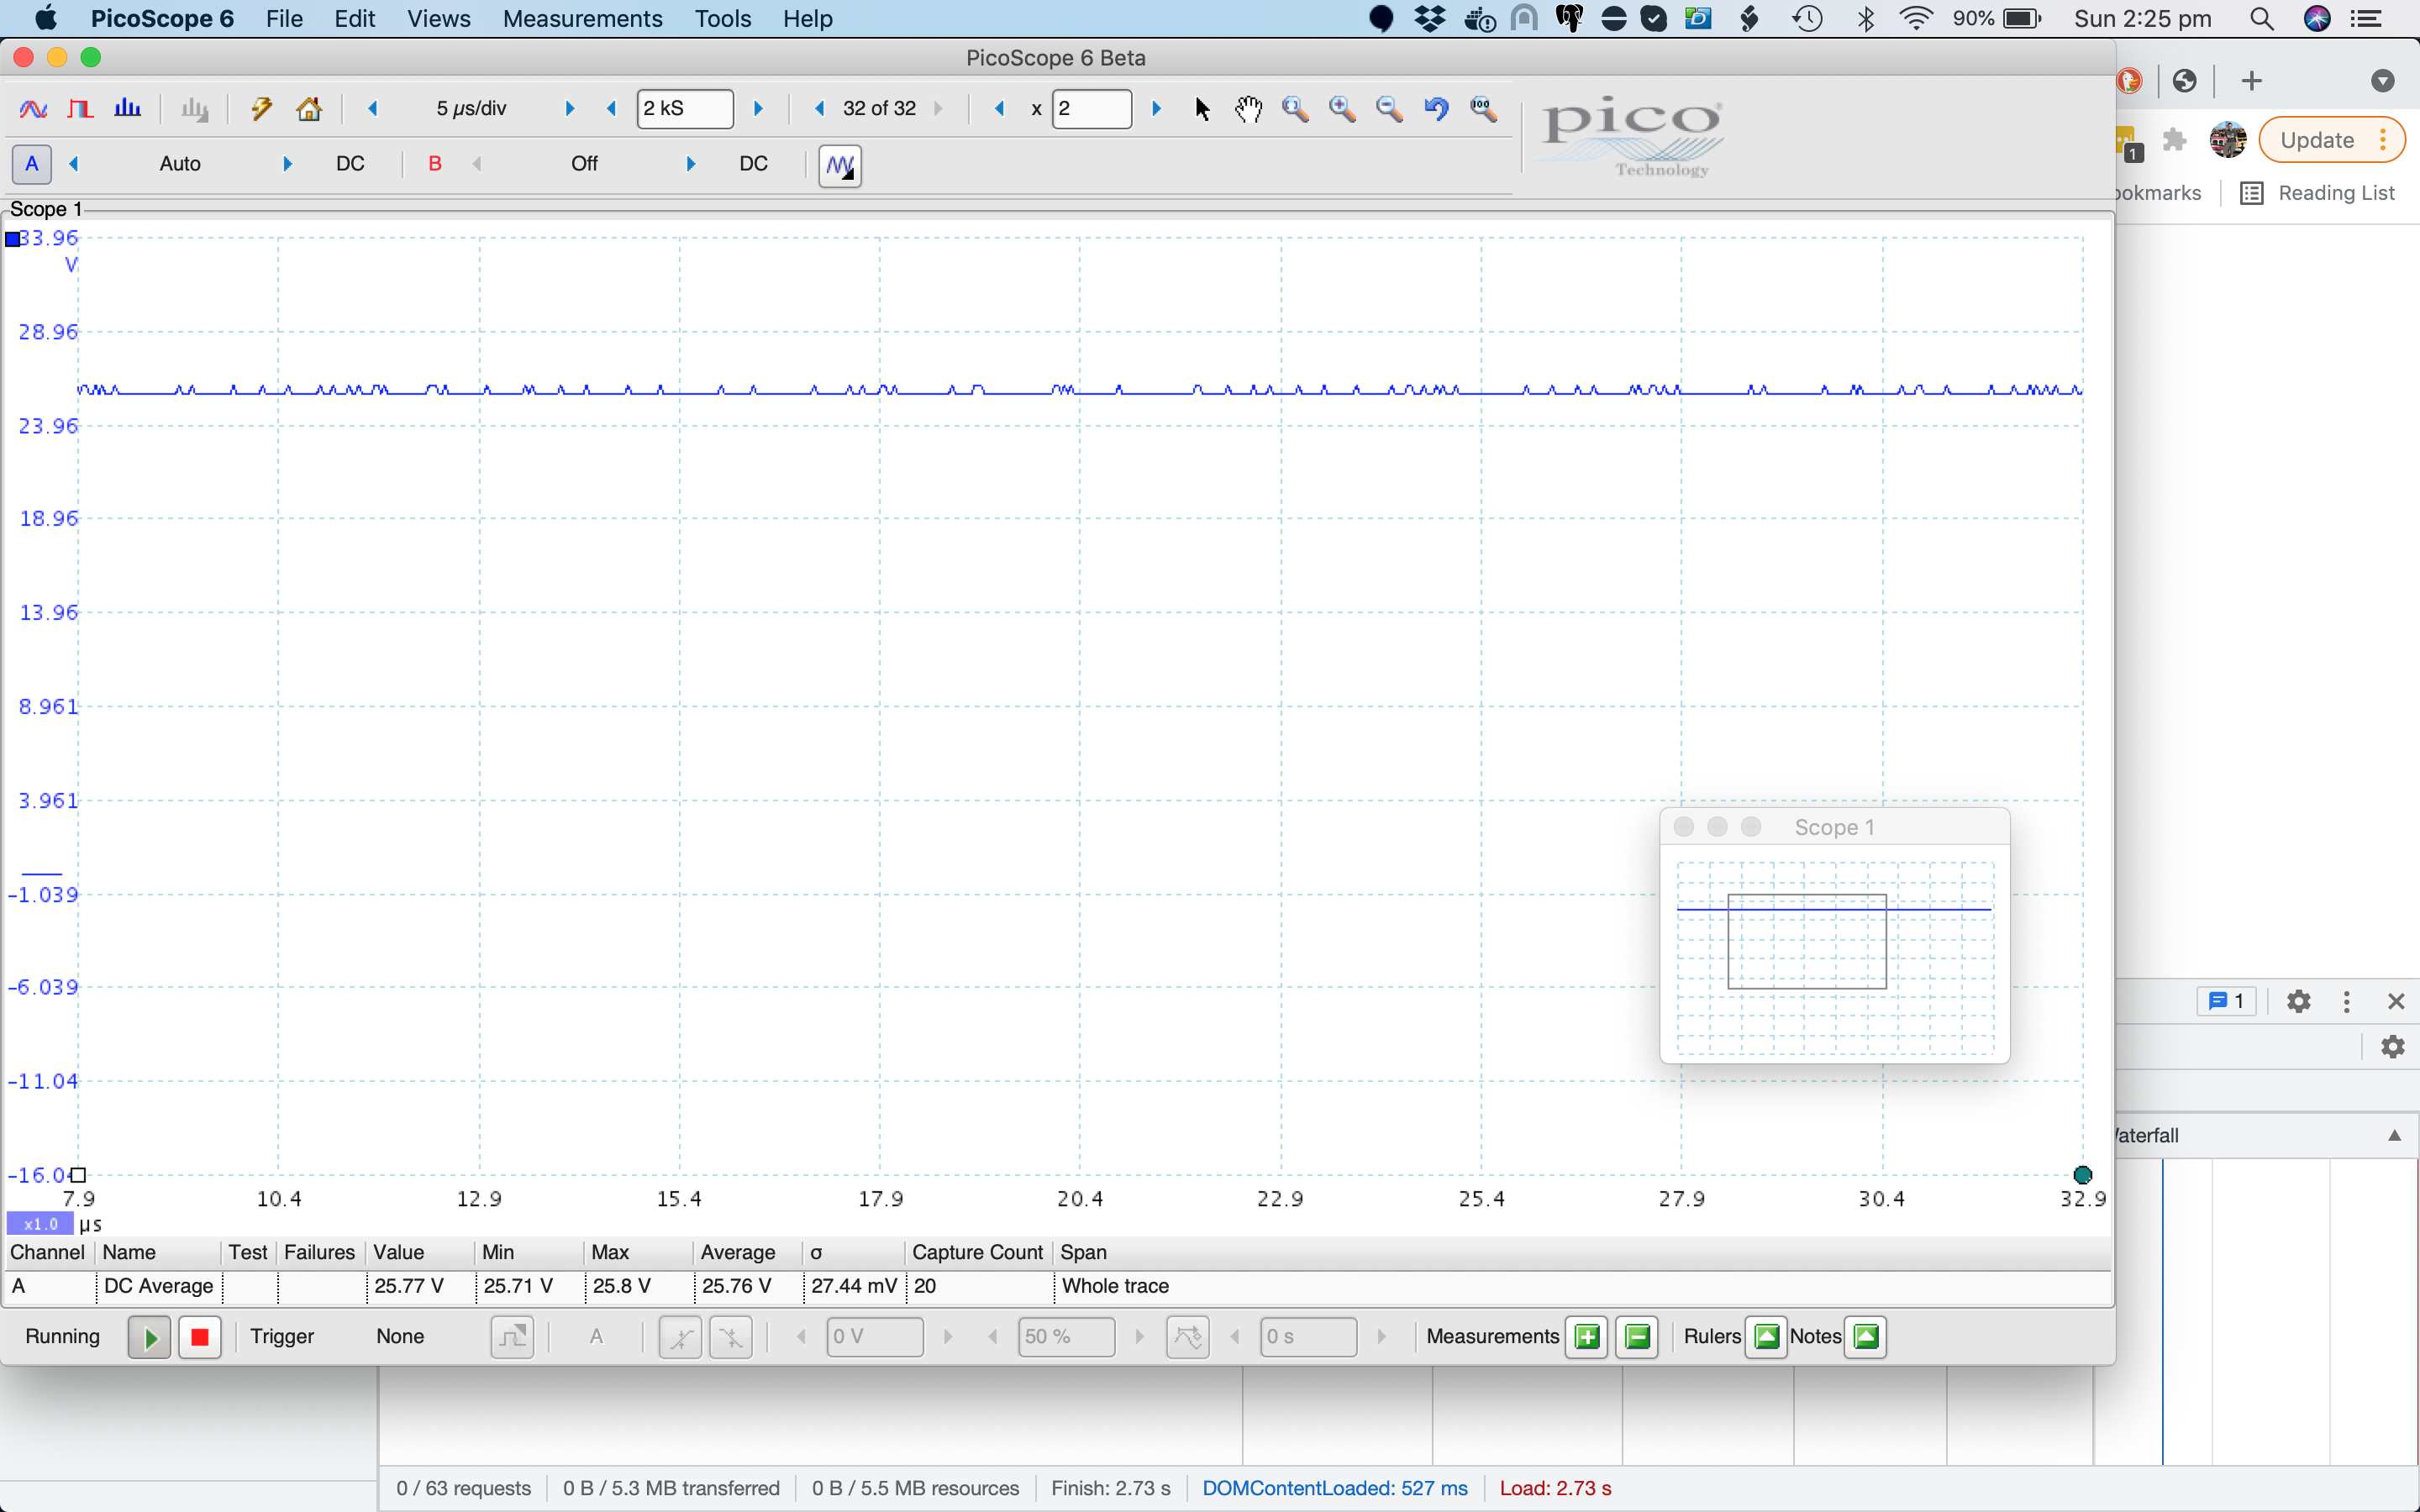The height and width of the screenshot is (1512, 2420).
Task: Go to previous buffer waveform arrow
Action: (x=820, y=108)
